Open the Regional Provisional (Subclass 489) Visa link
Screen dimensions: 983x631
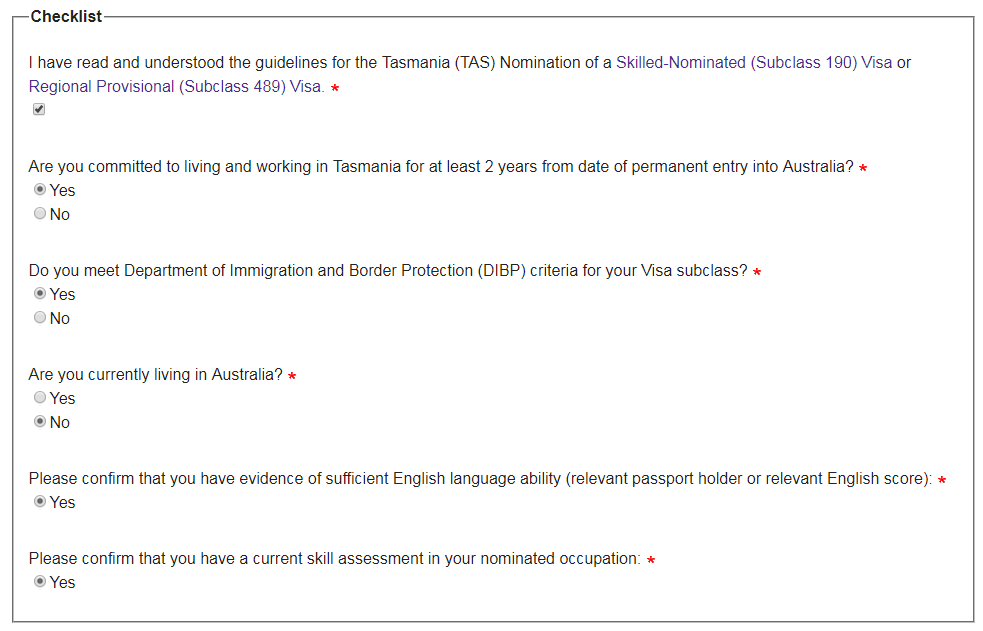click(176, 87)
